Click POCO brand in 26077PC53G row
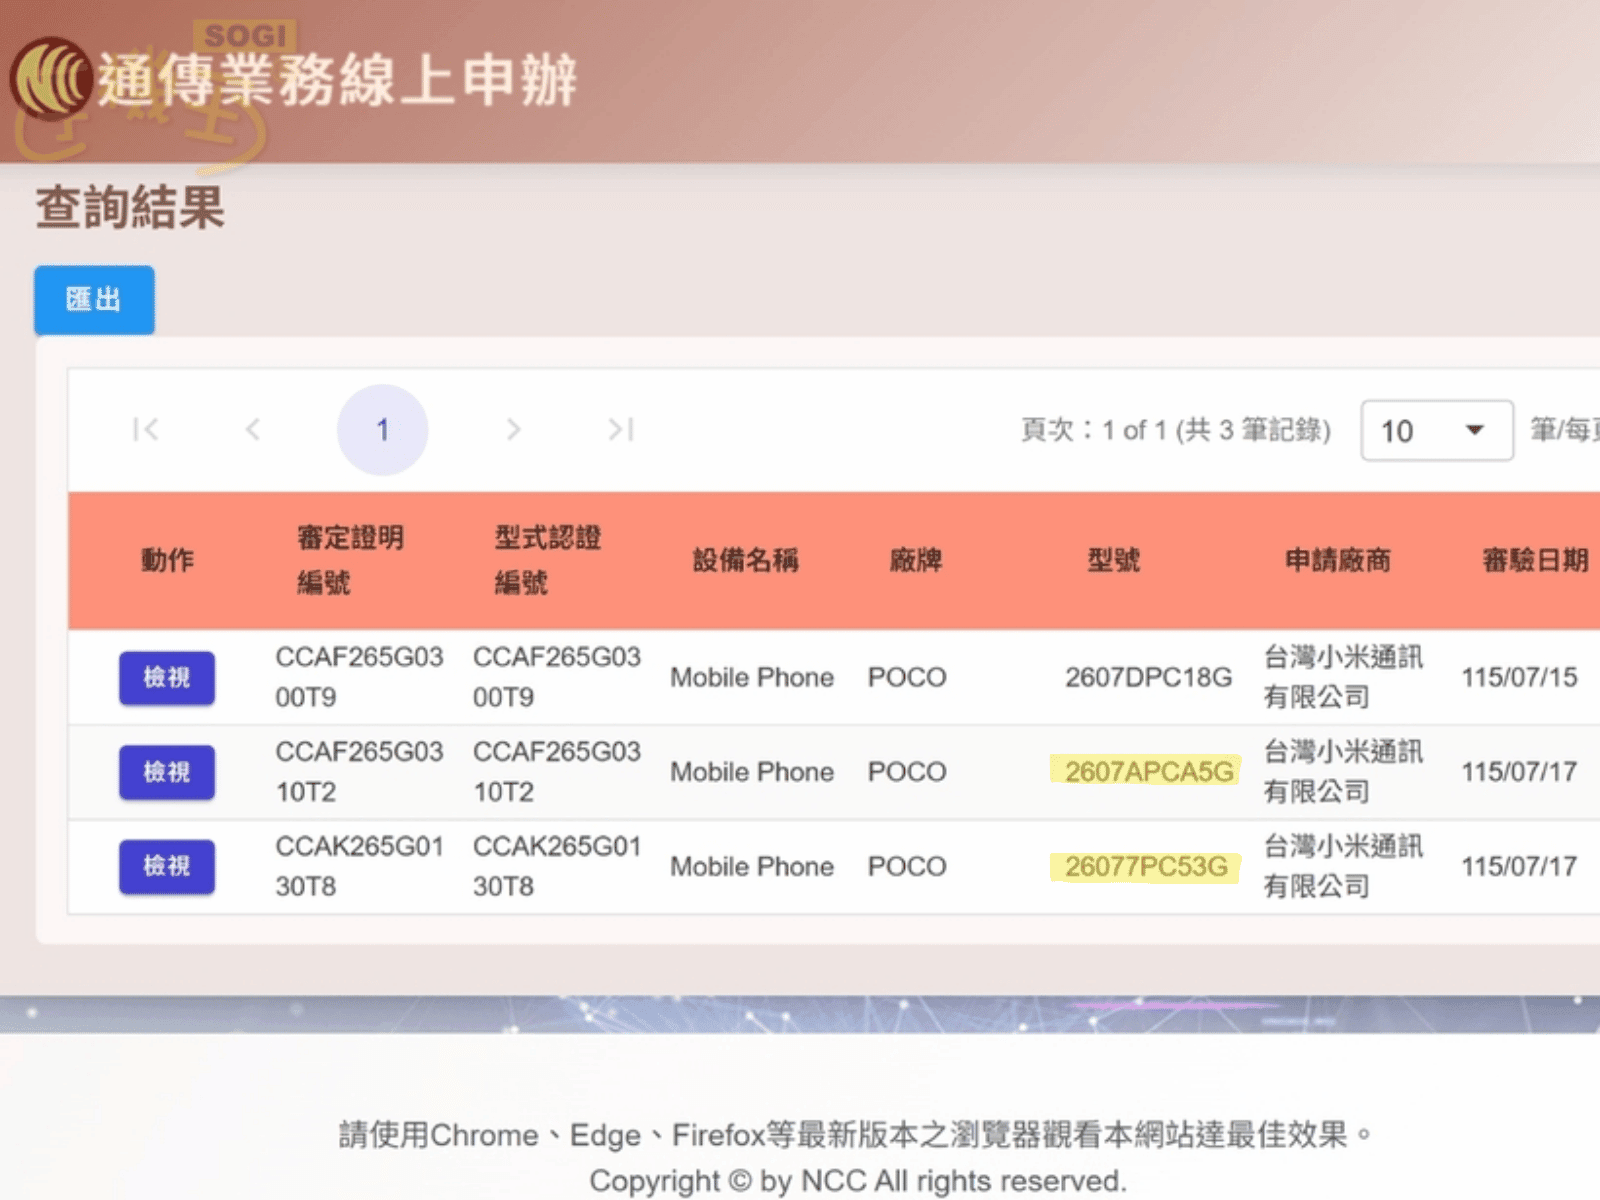 [x=907, y=866]
